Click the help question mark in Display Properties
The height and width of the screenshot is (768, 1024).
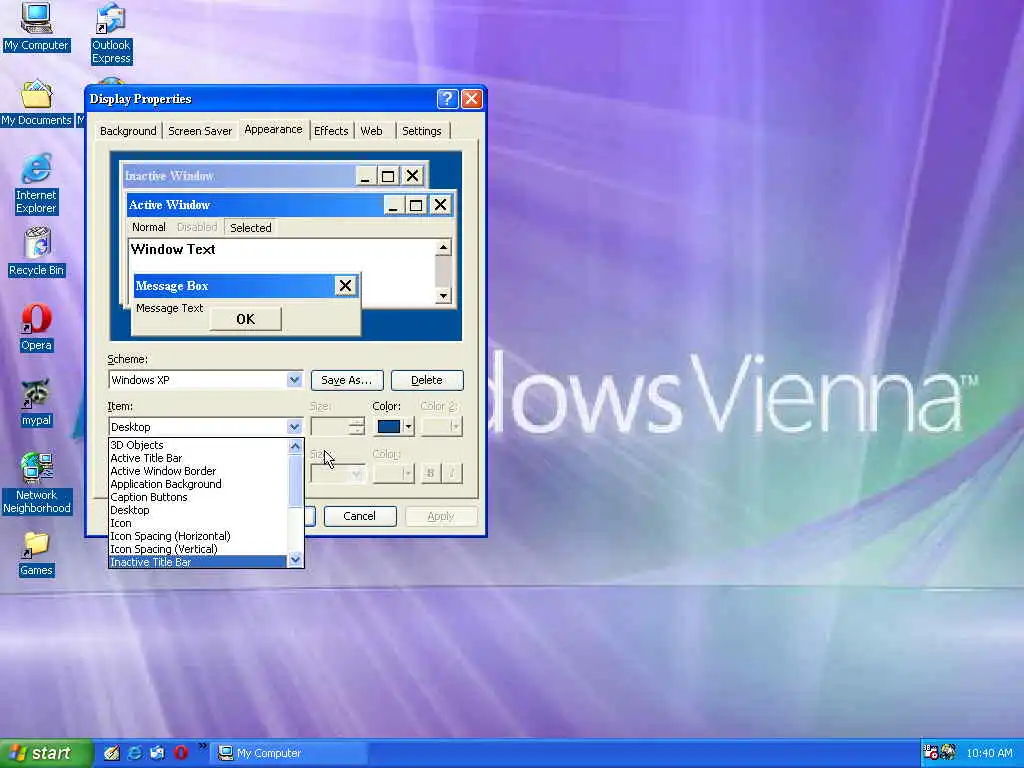pyautogui.click(x=447, y=99)
